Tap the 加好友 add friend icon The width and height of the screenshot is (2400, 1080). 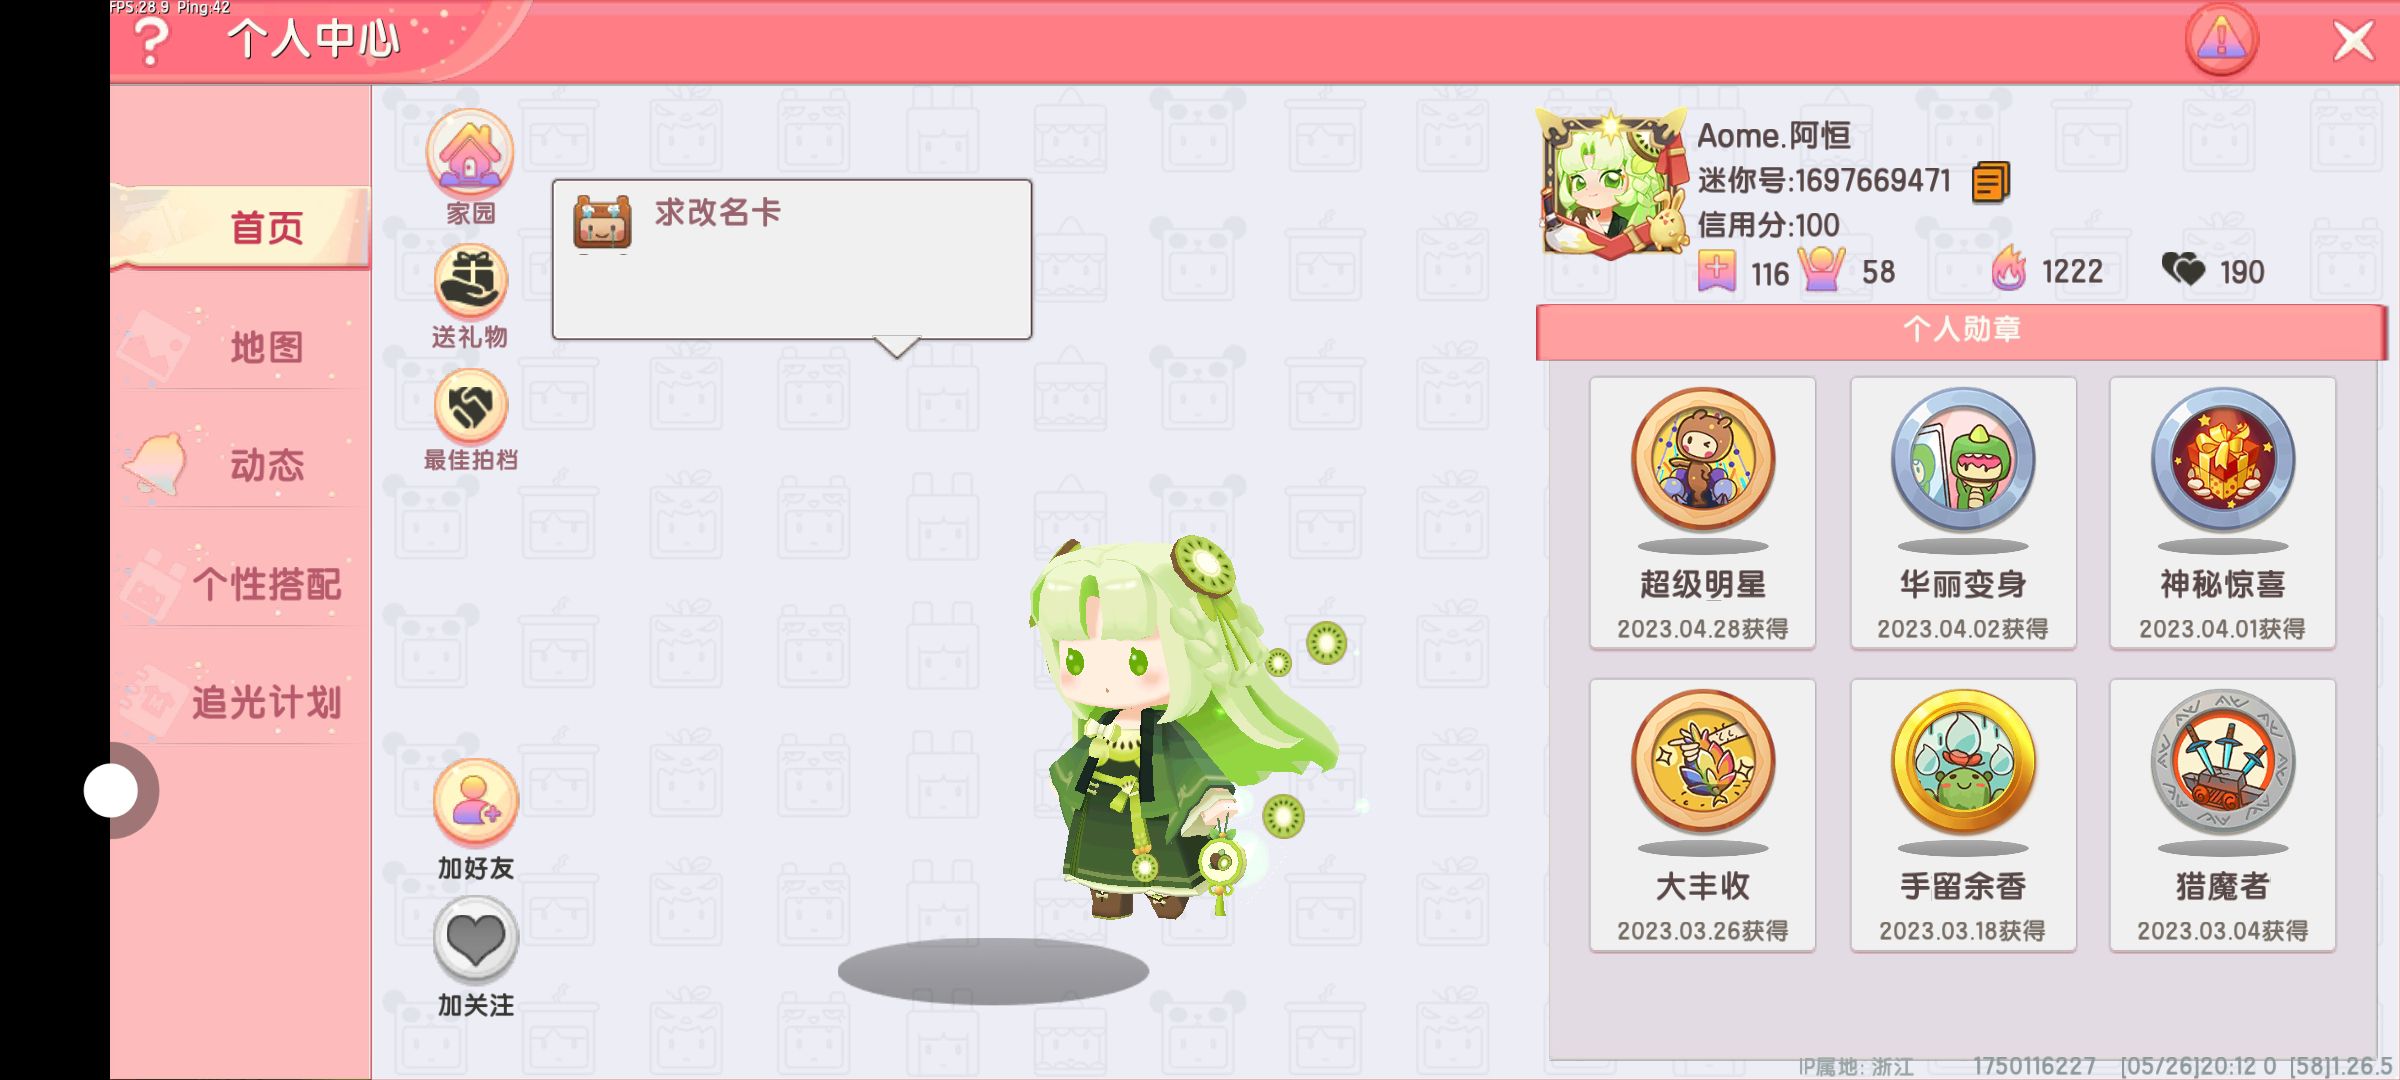point(476,803)
